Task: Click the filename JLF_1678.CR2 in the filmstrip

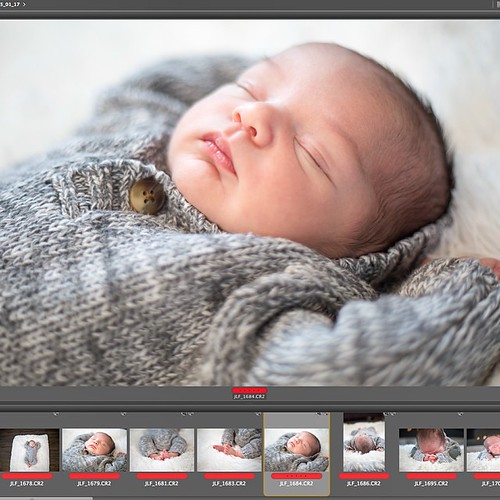Action: 27,483
